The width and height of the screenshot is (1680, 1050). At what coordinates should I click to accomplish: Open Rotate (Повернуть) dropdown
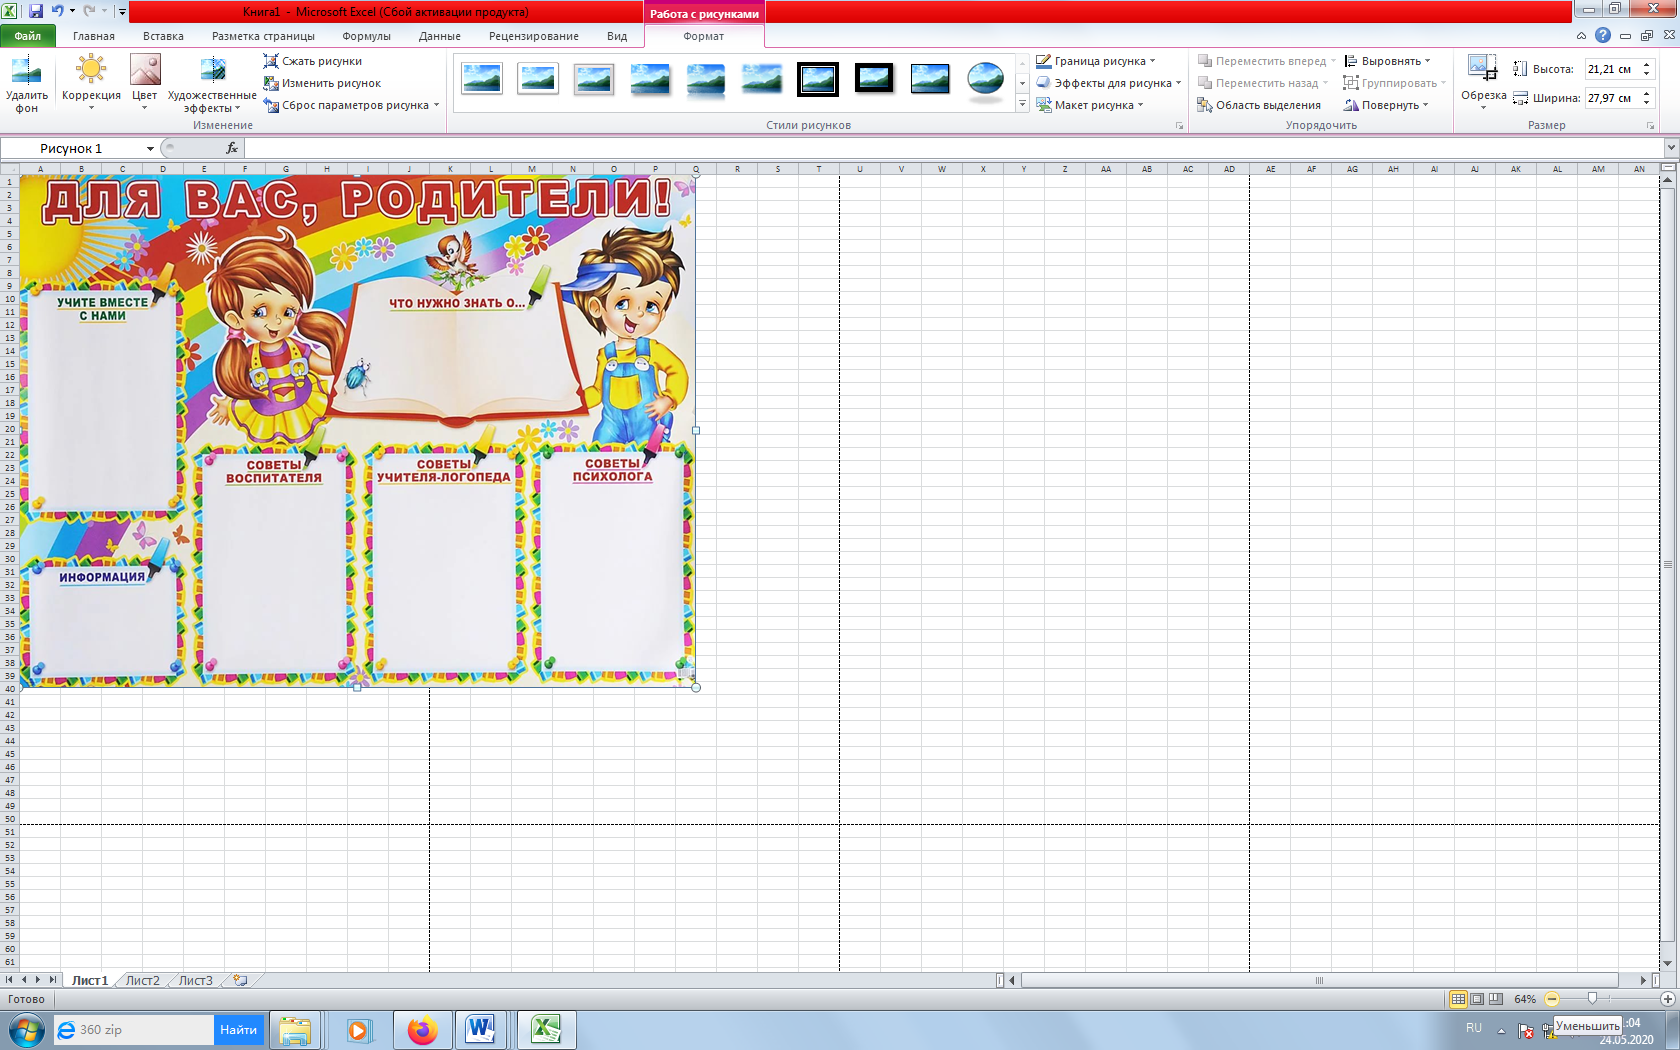point(1386,105)
